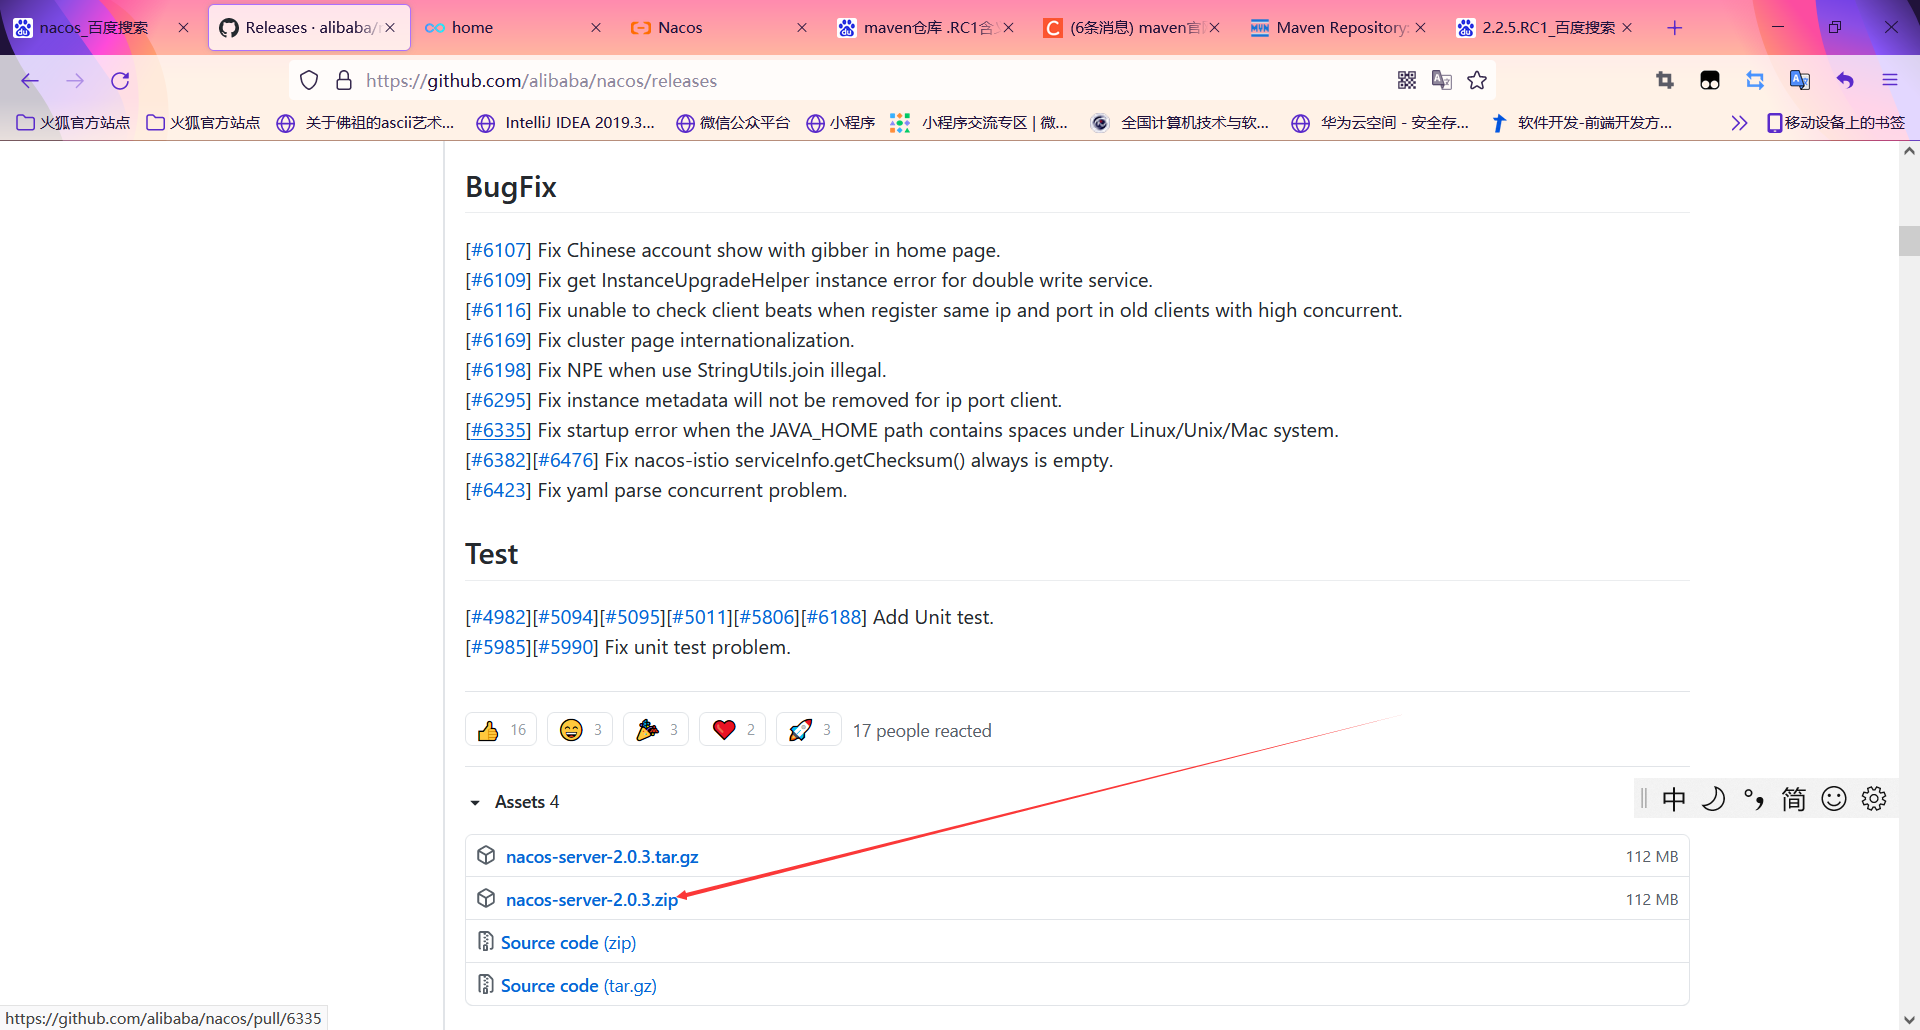Close the Releases alibaba tab
The image size is (1920, 1030).
coord(390,28)
